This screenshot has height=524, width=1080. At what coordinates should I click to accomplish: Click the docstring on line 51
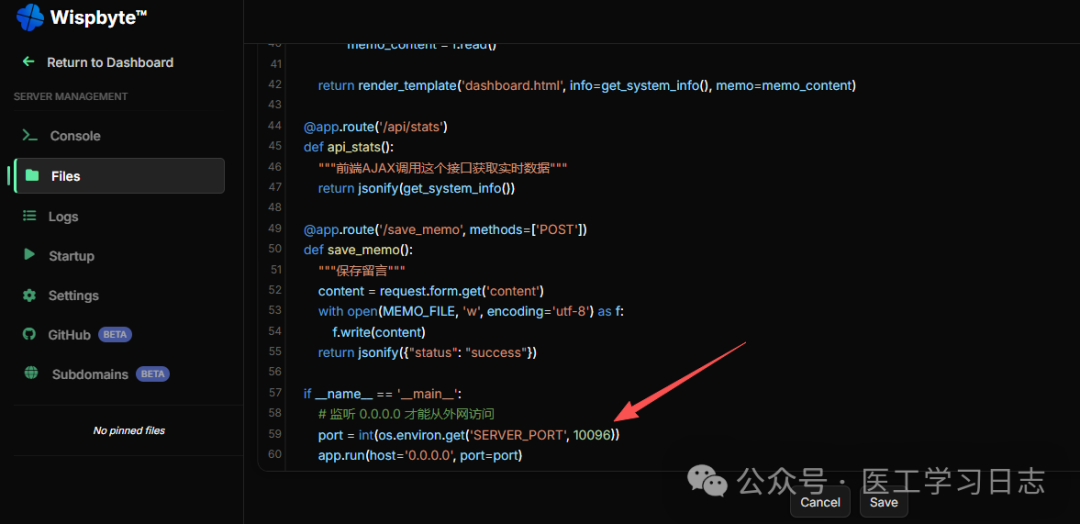point(362,270)
